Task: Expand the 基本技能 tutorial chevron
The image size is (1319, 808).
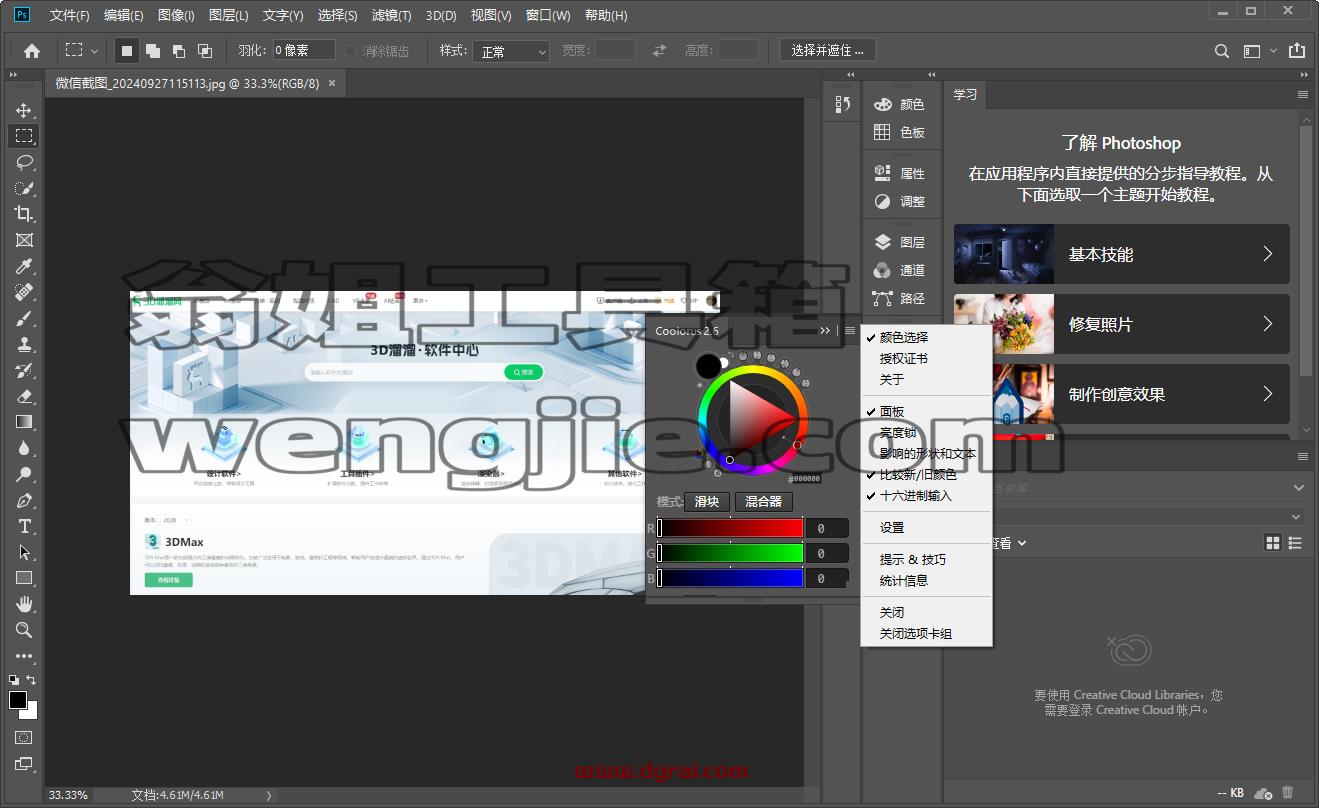Action: pyautogui.click(x=1267, y=254)
